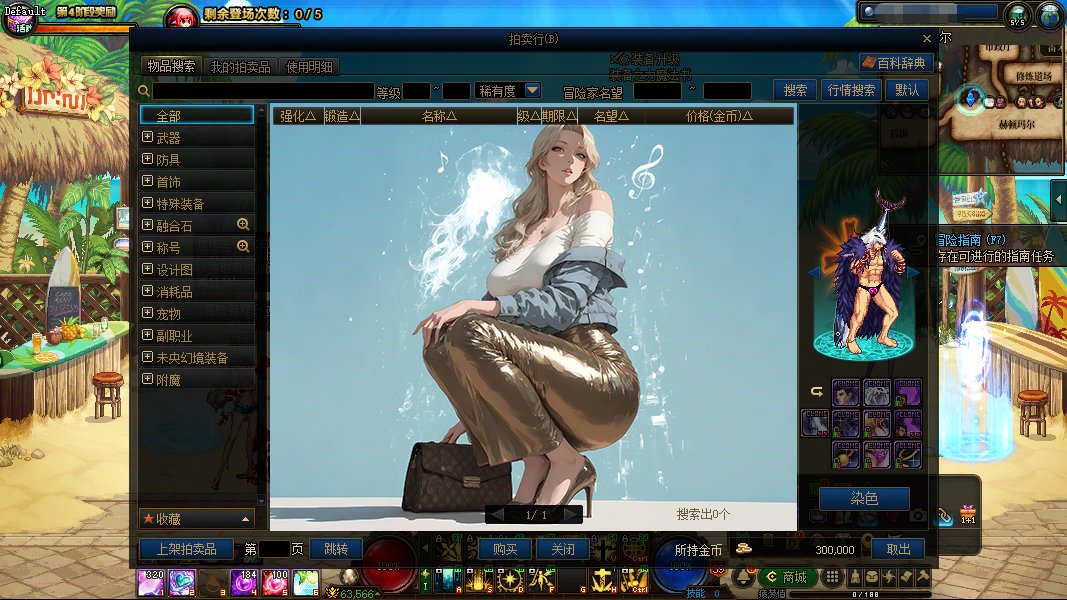Expand the 设计图 category
Viewport: 1067px width, 600px height.
[x=147, y=269]
